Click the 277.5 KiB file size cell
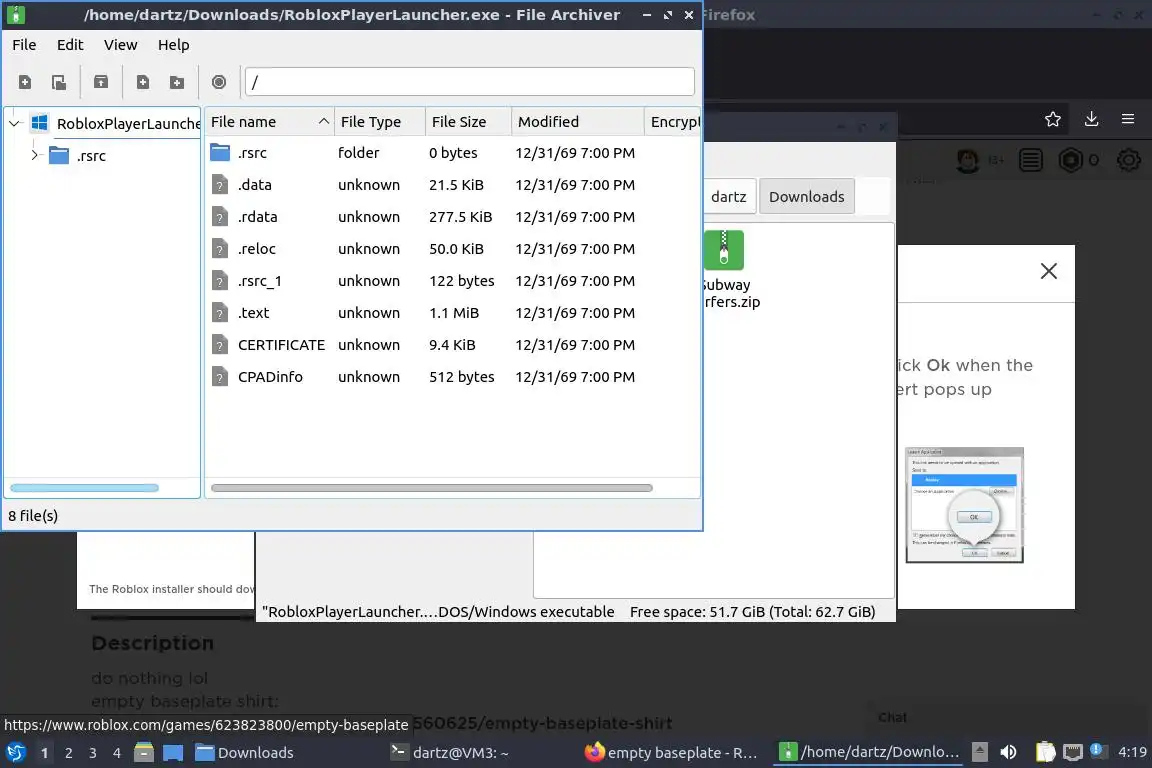 click(460, 217)
